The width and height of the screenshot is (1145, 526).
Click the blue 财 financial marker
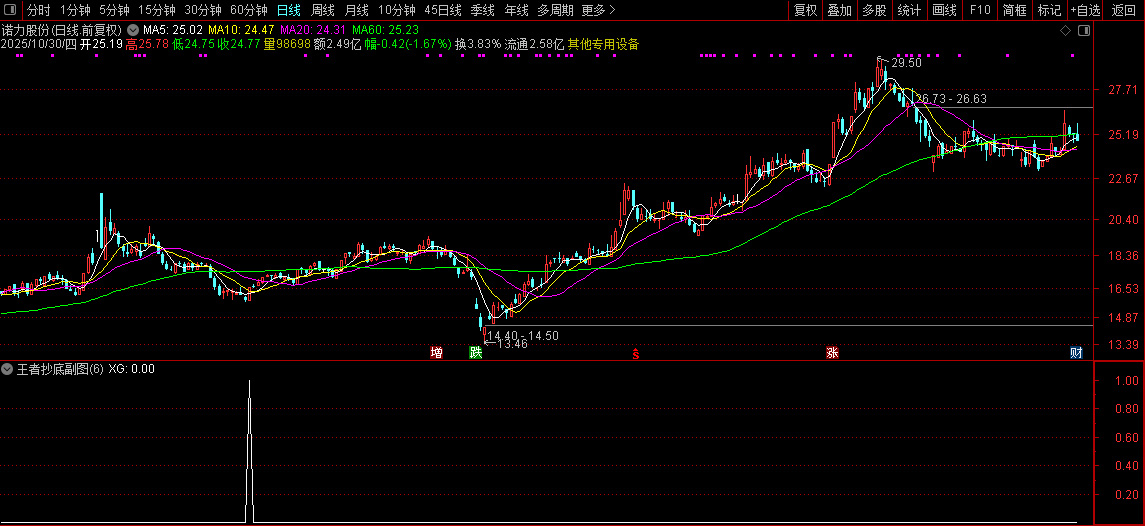coord(1076,353)
